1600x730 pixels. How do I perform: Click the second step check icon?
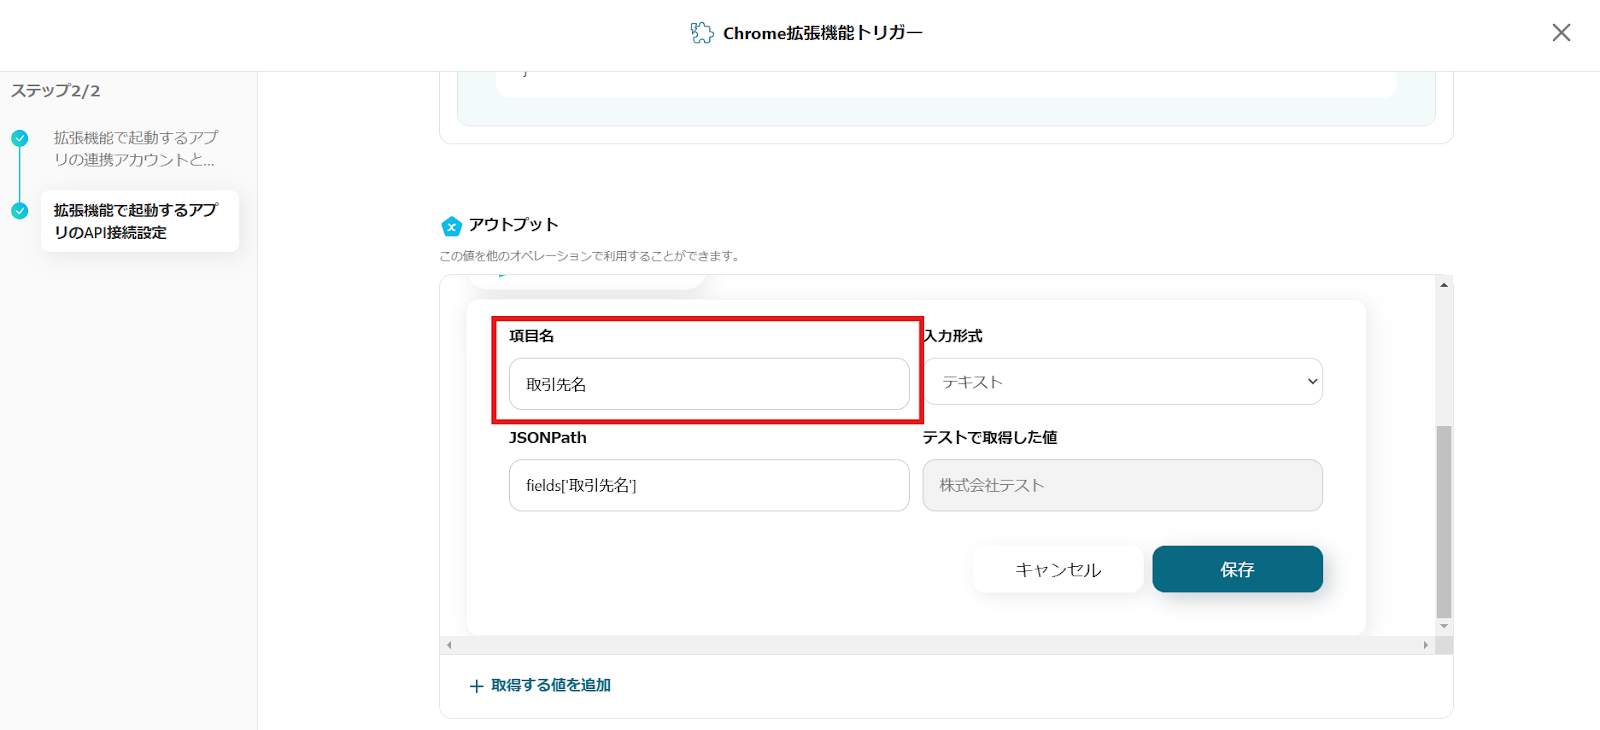[20, 211]
